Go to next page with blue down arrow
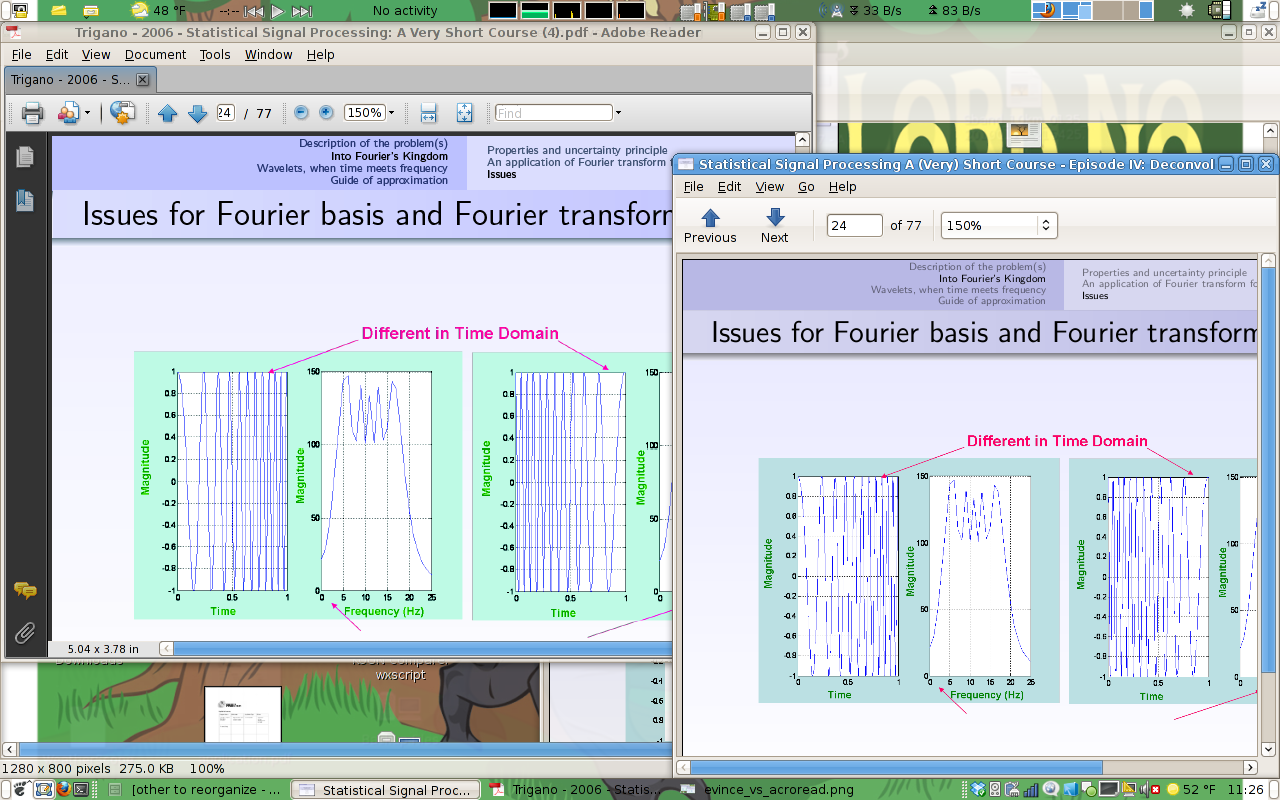Image resolution: width=1280 pixels, height=800 pixels. 198,113
